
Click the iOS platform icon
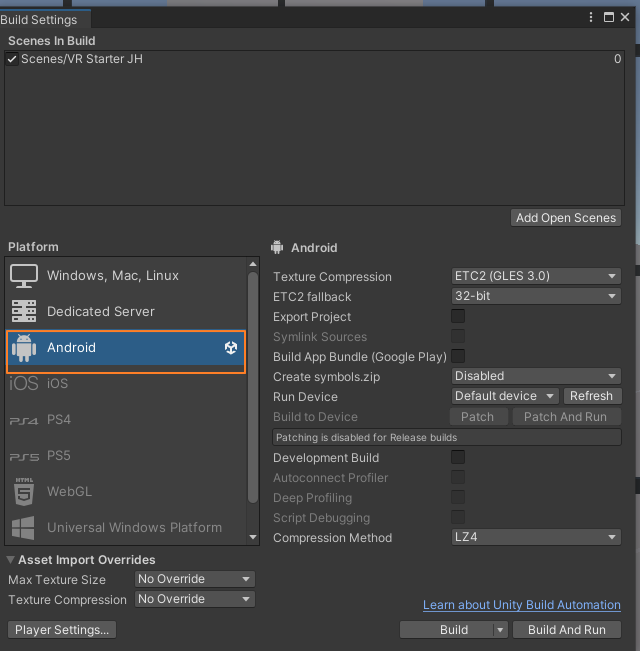point(24,383)
